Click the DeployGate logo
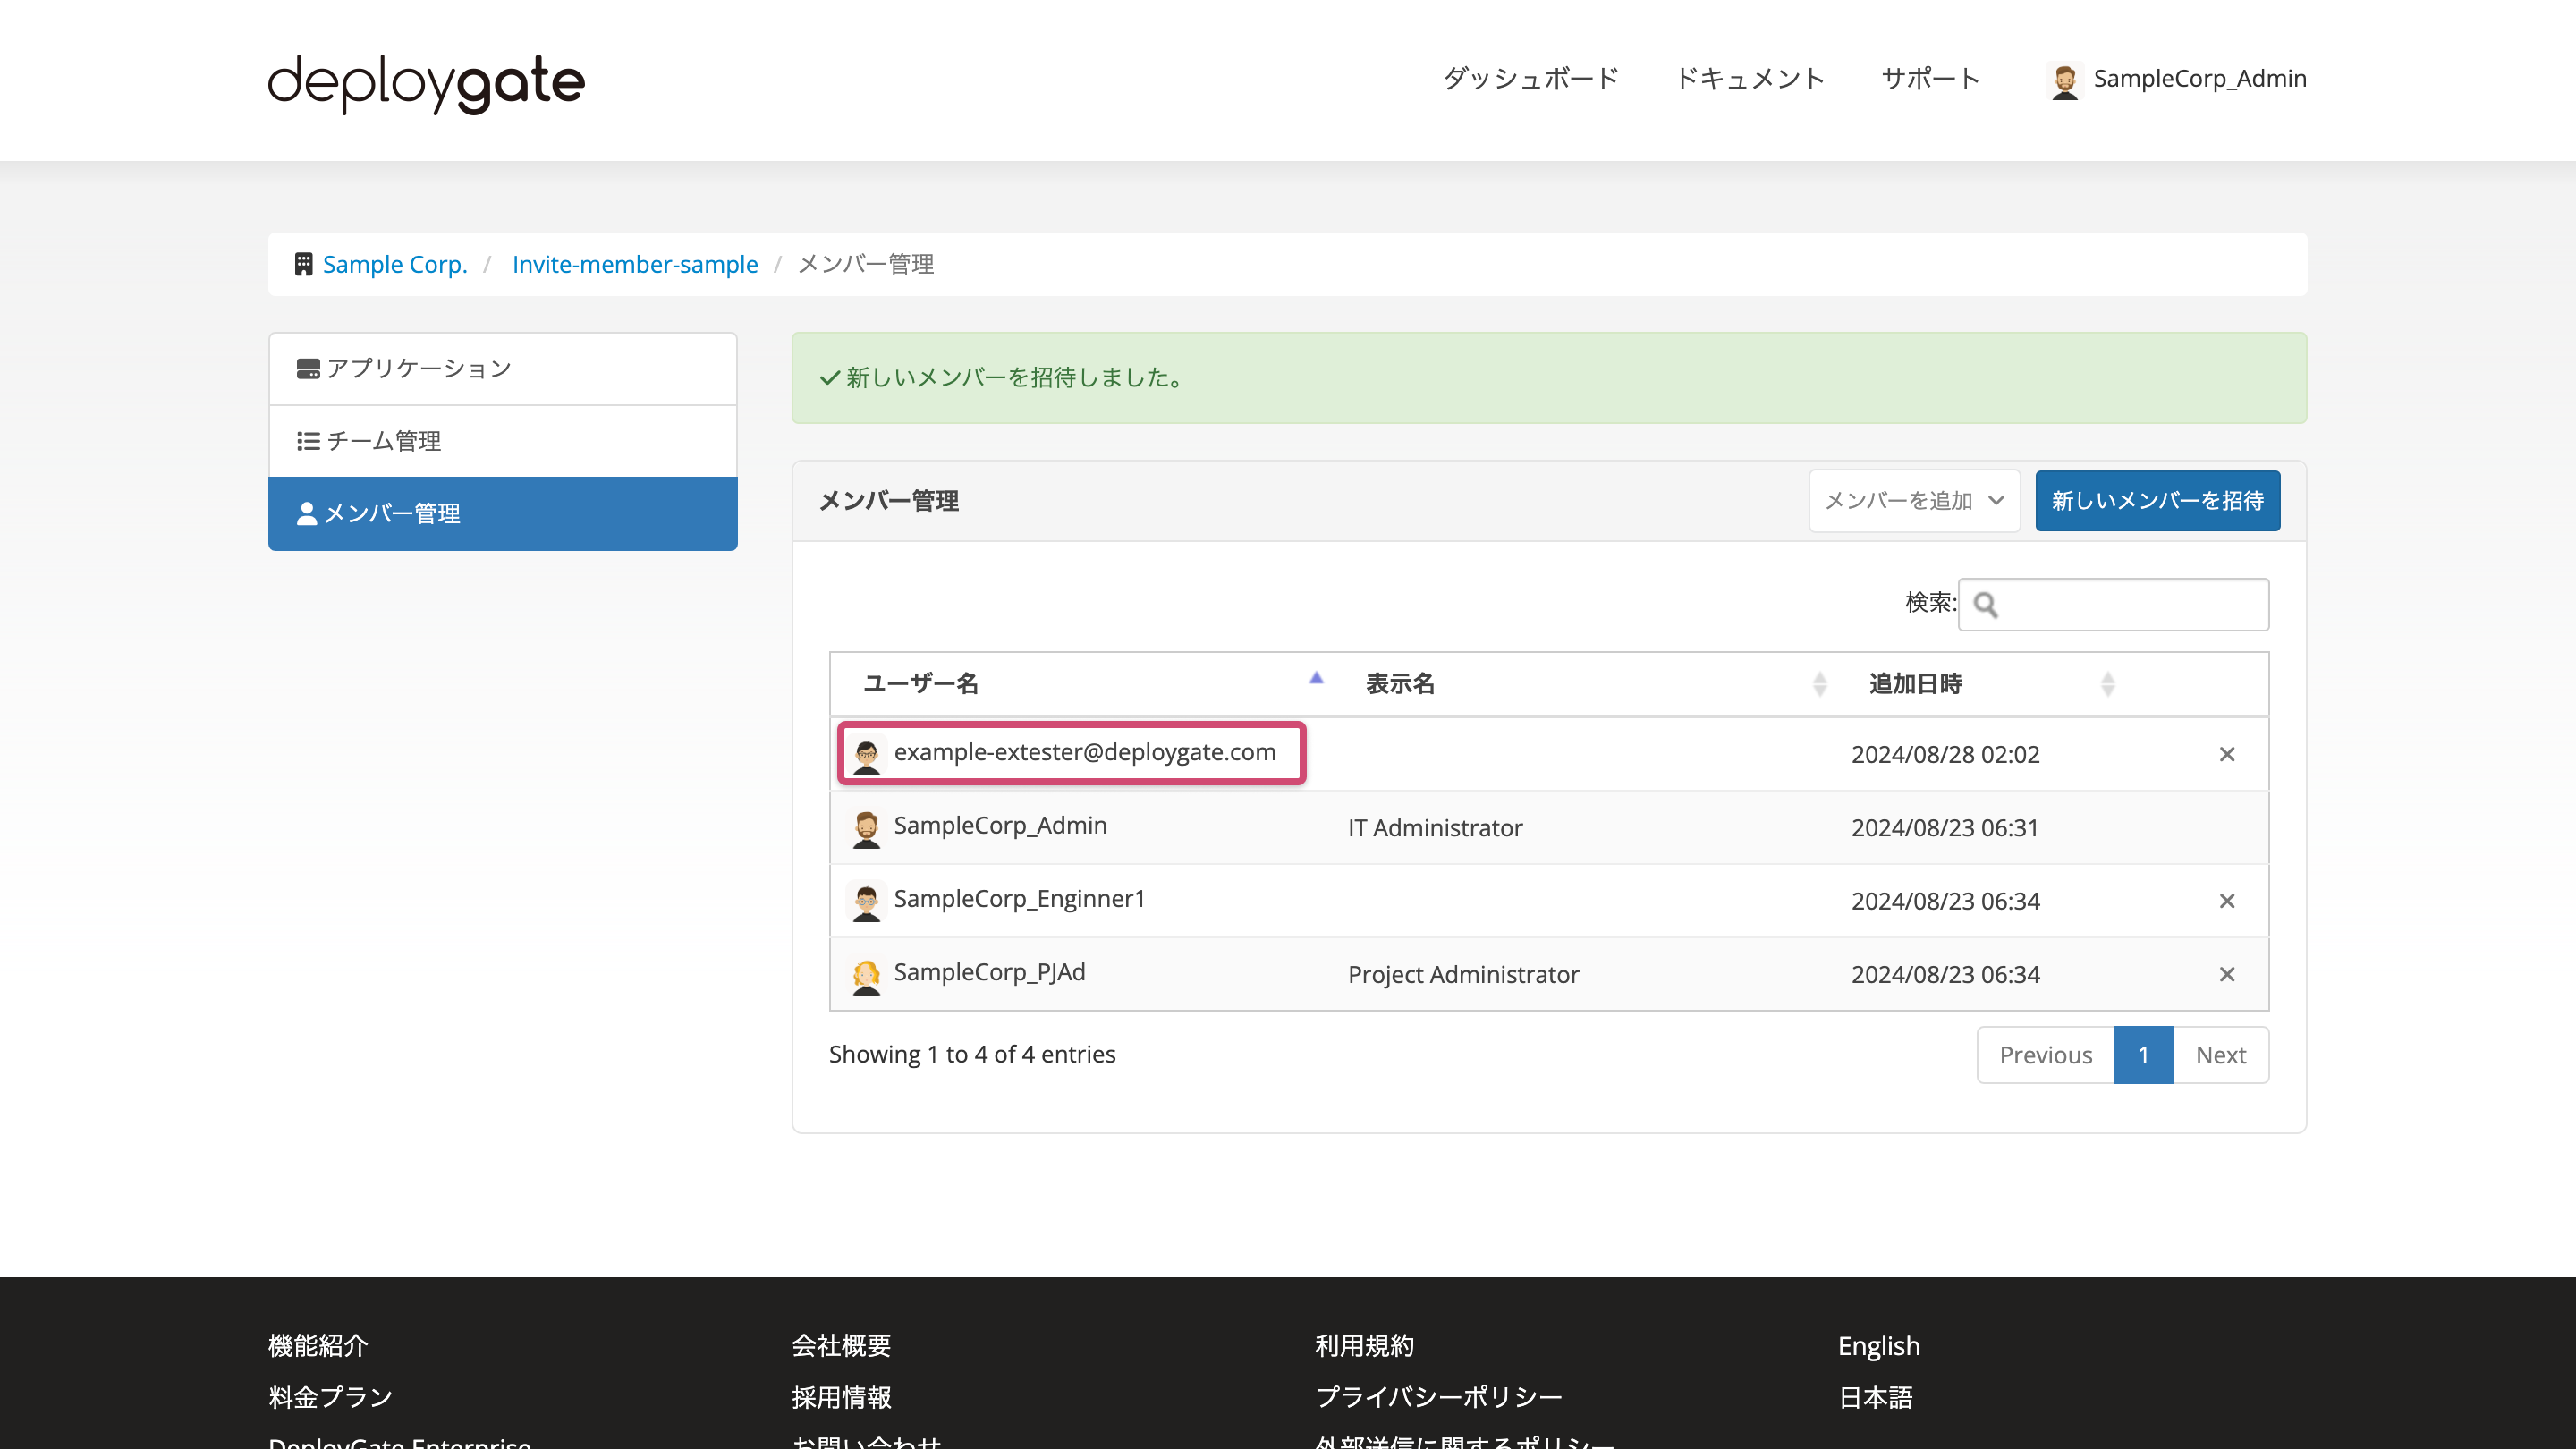2576x1449 pixels. pos(424,83)
